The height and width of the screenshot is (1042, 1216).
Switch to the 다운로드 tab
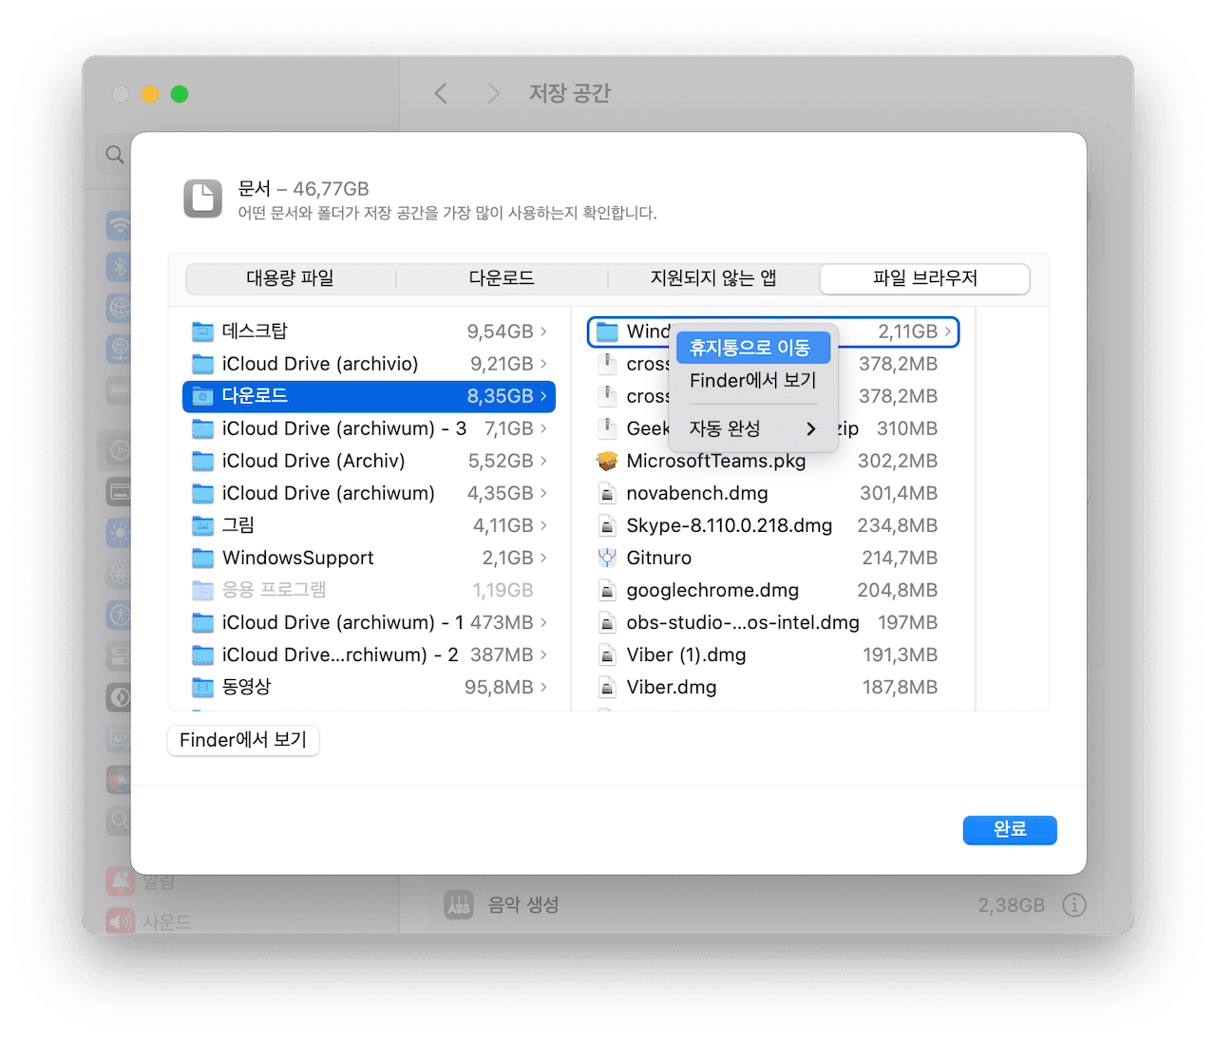pyautogui.click(x=502, y=278)
